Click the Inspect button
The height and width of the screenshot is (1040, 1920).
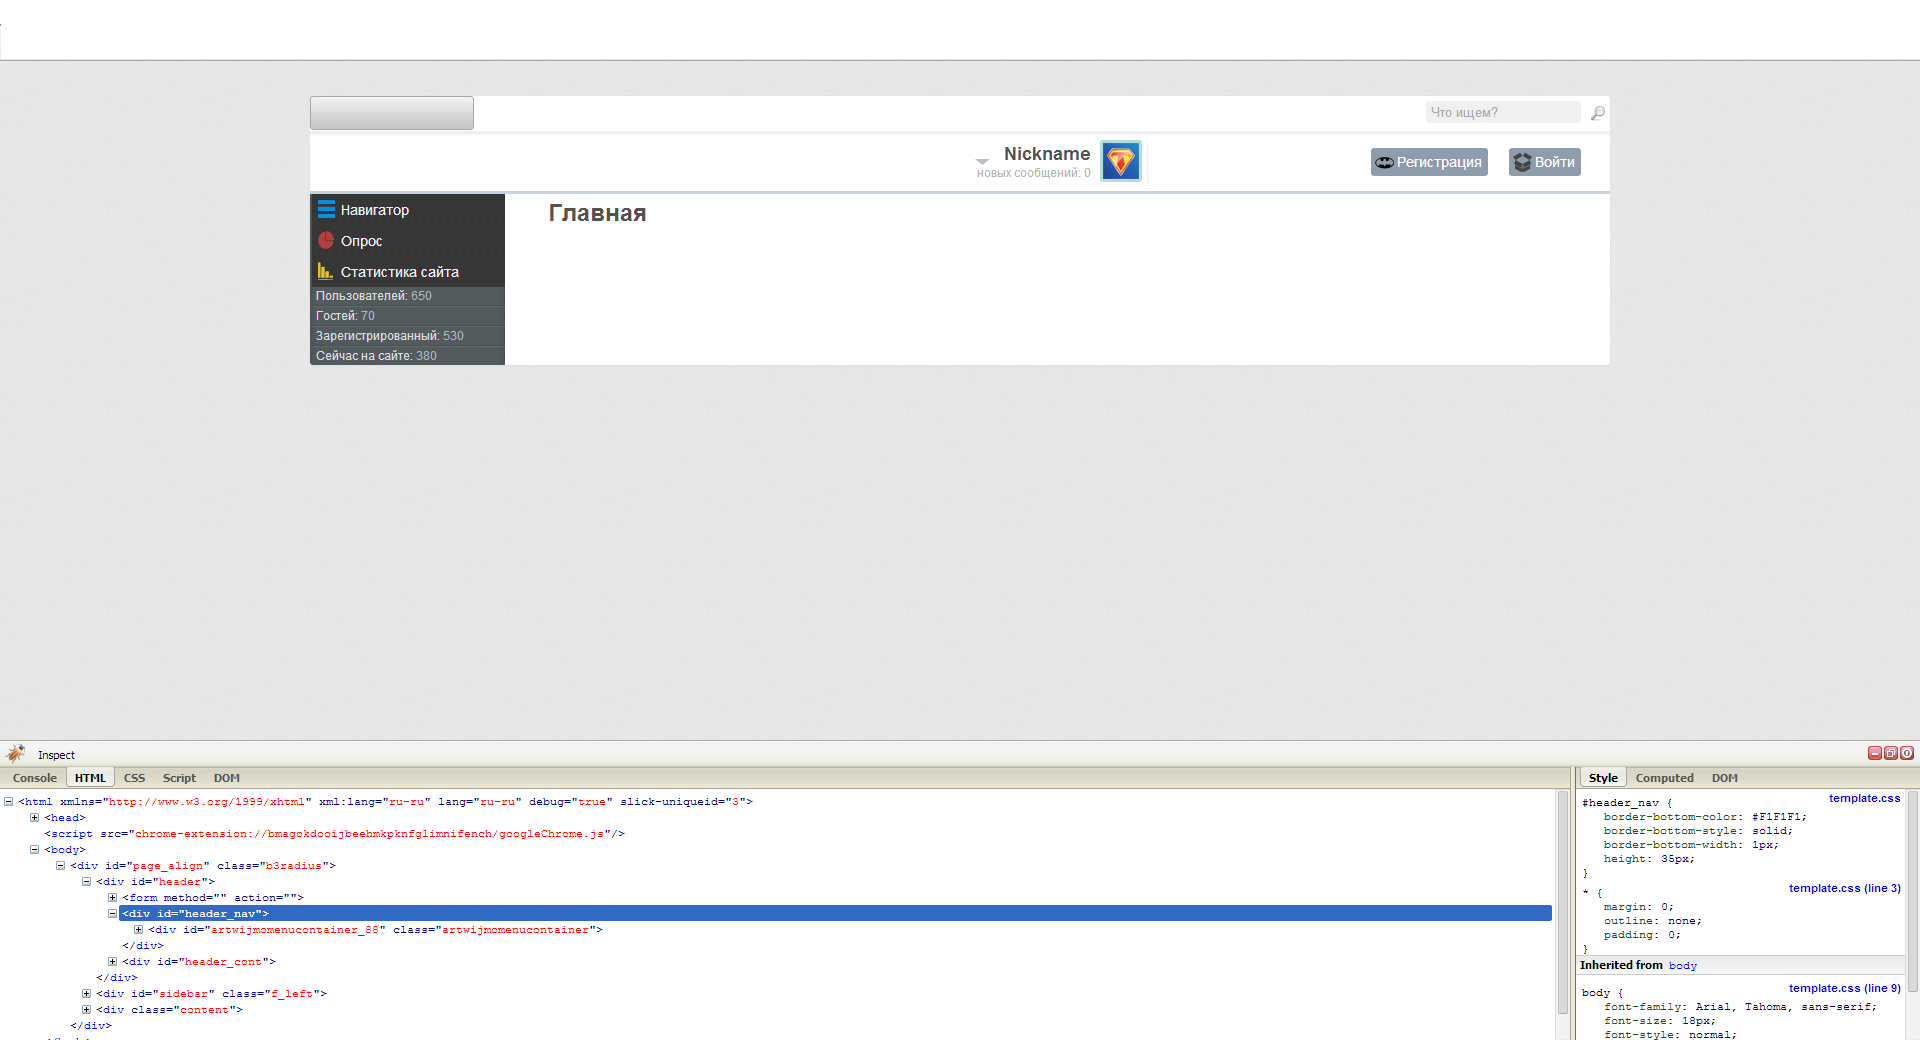[x=56, y=755]
